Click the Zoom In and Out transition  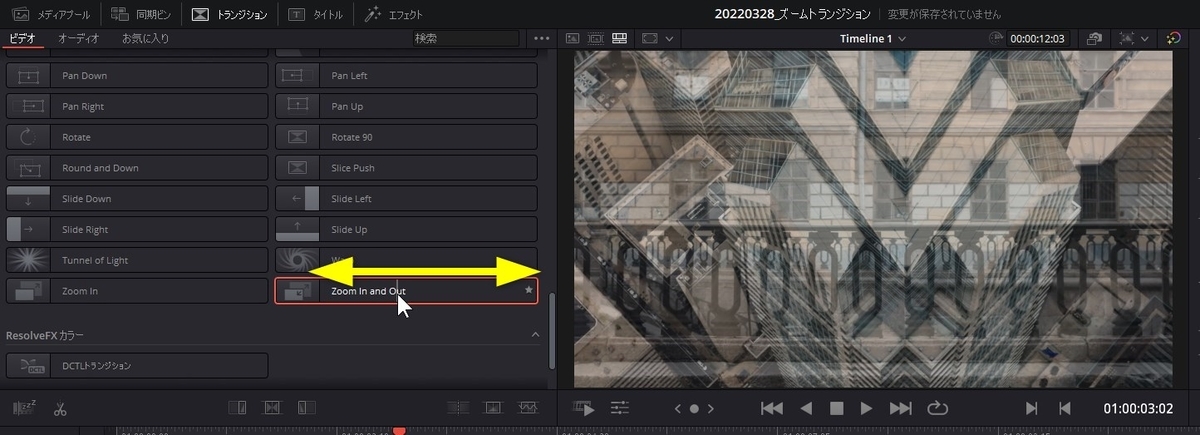pos(406,291)
